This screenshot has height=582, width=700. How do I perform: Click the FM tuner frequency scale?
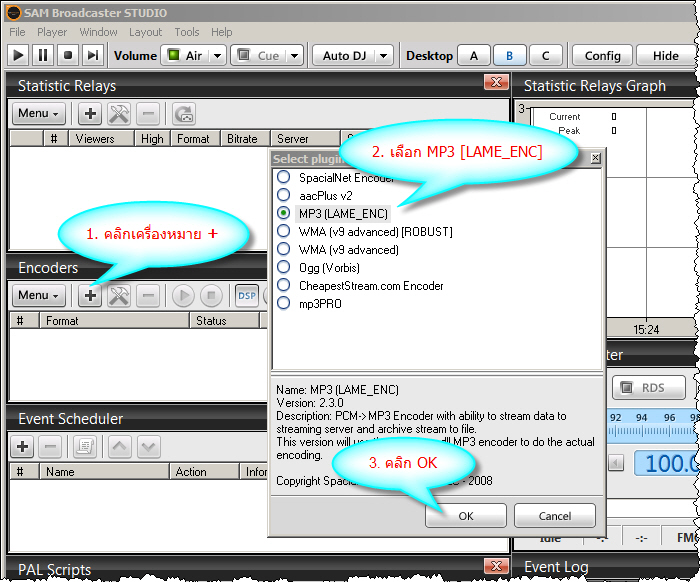click(651, 424)
